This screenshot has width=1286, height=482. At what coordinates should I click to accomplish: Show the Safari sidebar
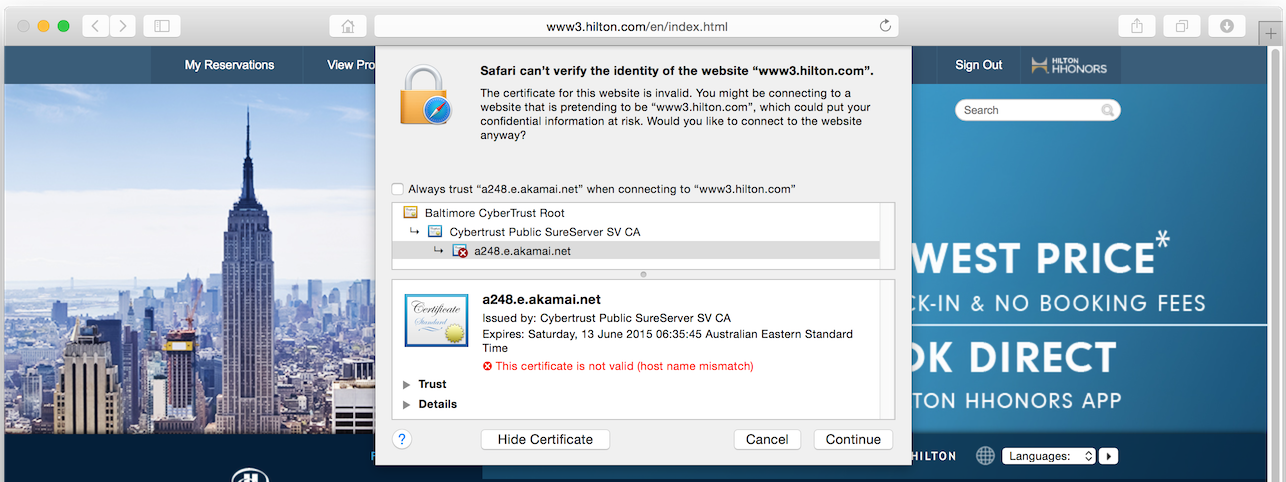coord(162,26)
